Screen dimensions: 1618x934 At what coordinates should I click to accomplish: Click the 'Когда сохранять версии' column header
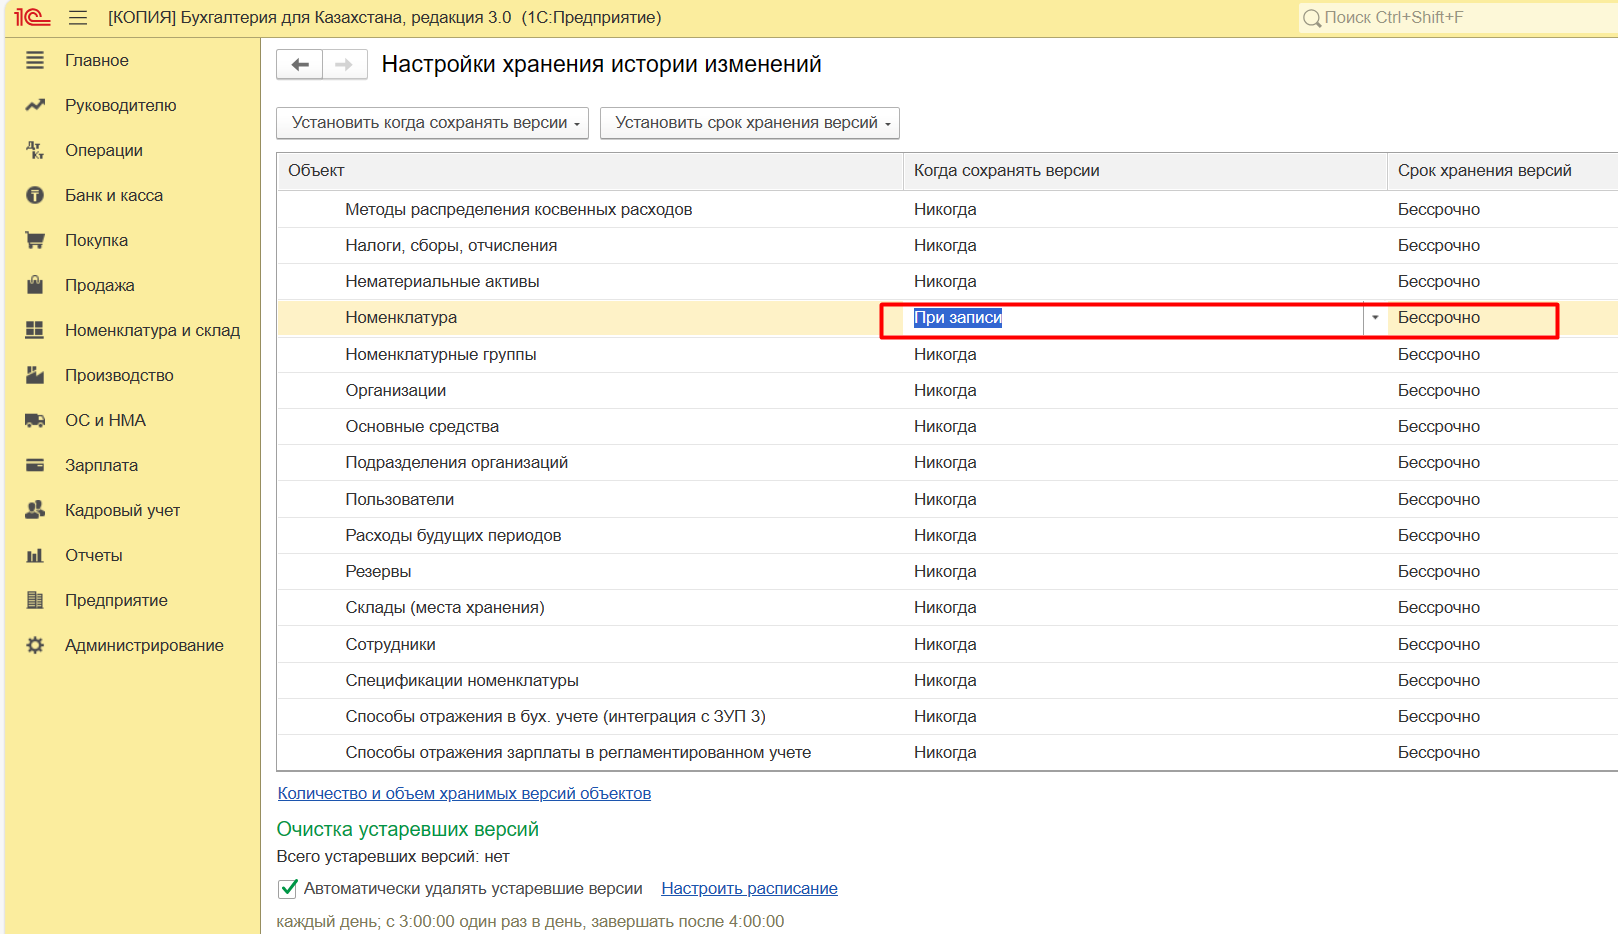(1006, 171)
